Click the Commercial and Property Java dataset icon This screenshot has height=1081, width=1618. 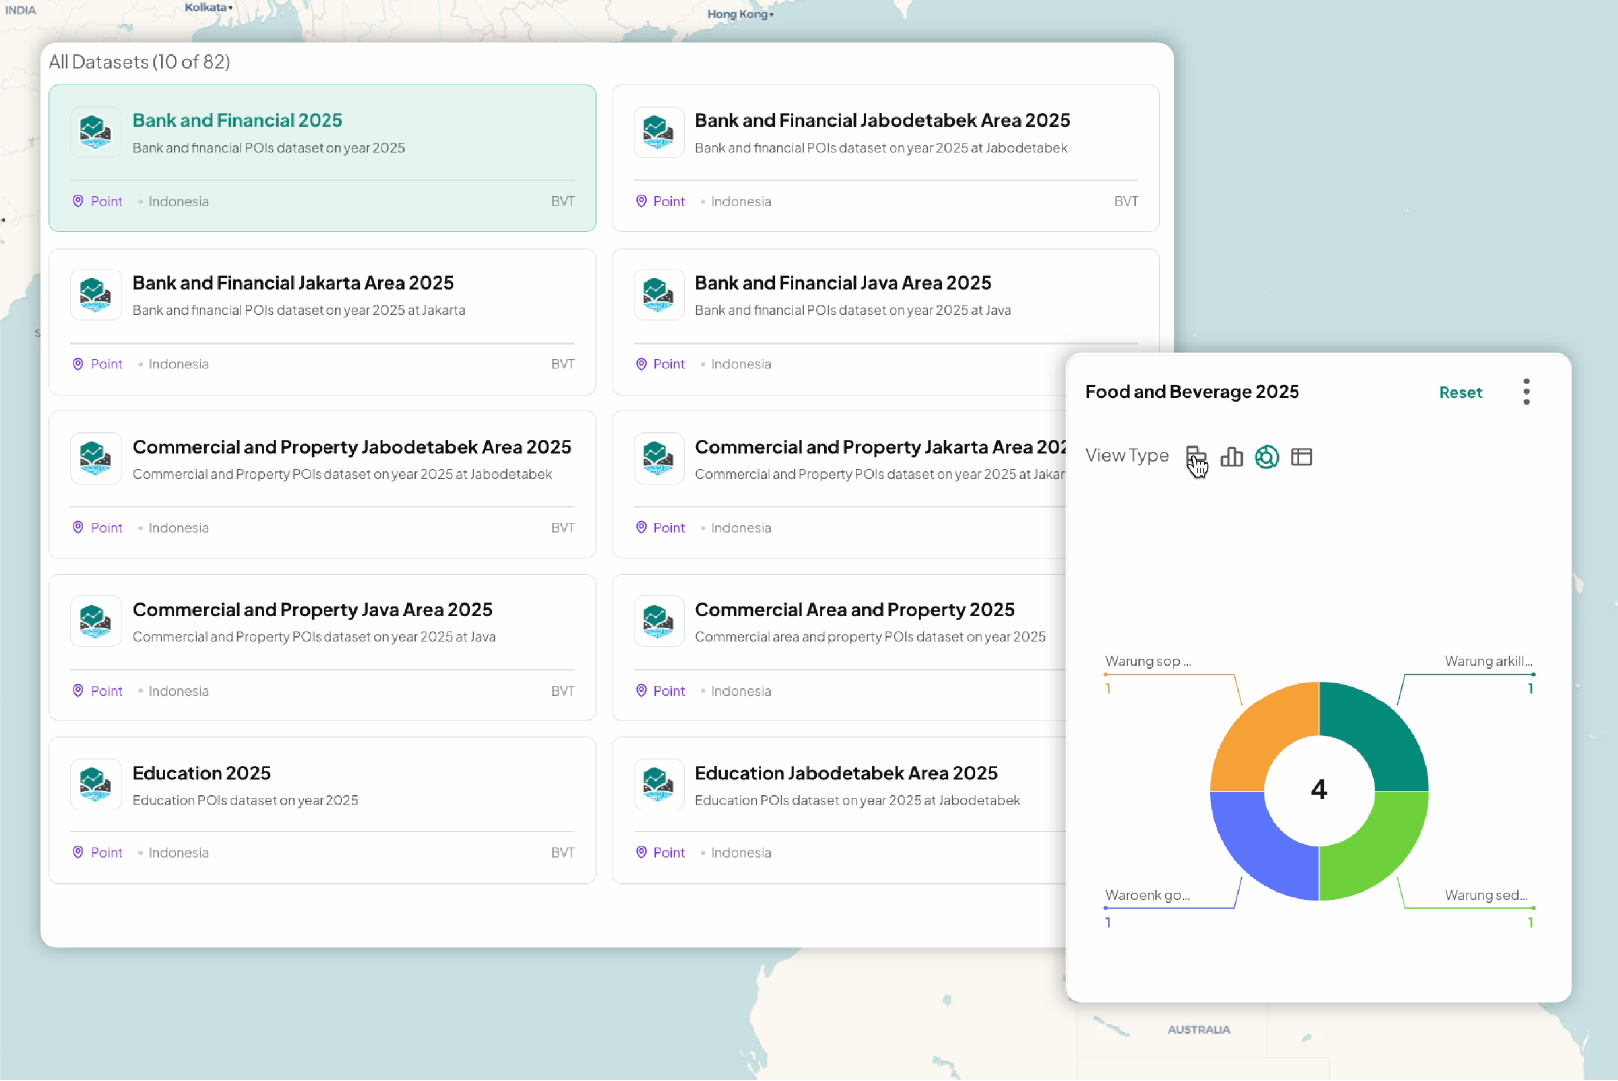coord(96,621)
